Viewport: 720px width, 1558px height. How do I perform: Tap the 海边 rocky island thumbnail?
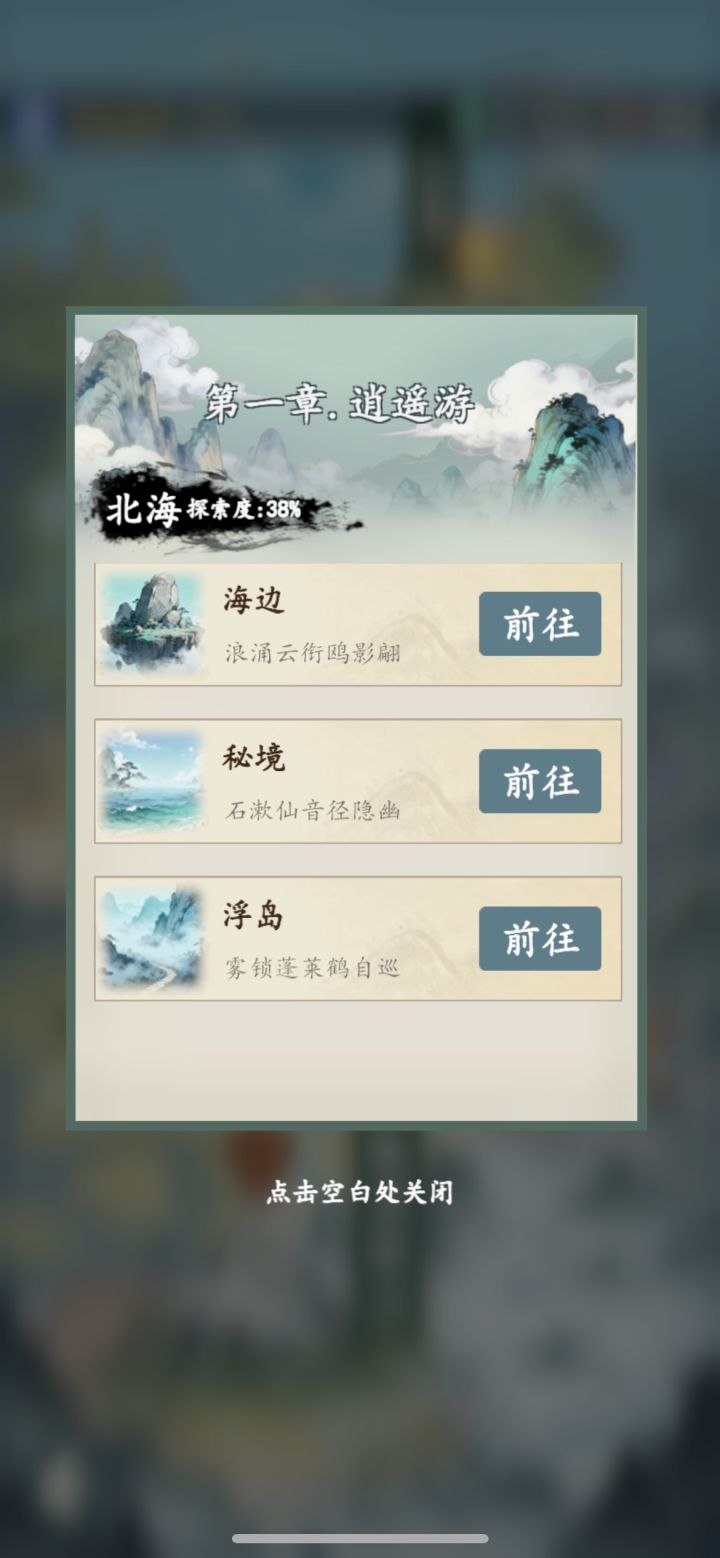pos(153,623)
